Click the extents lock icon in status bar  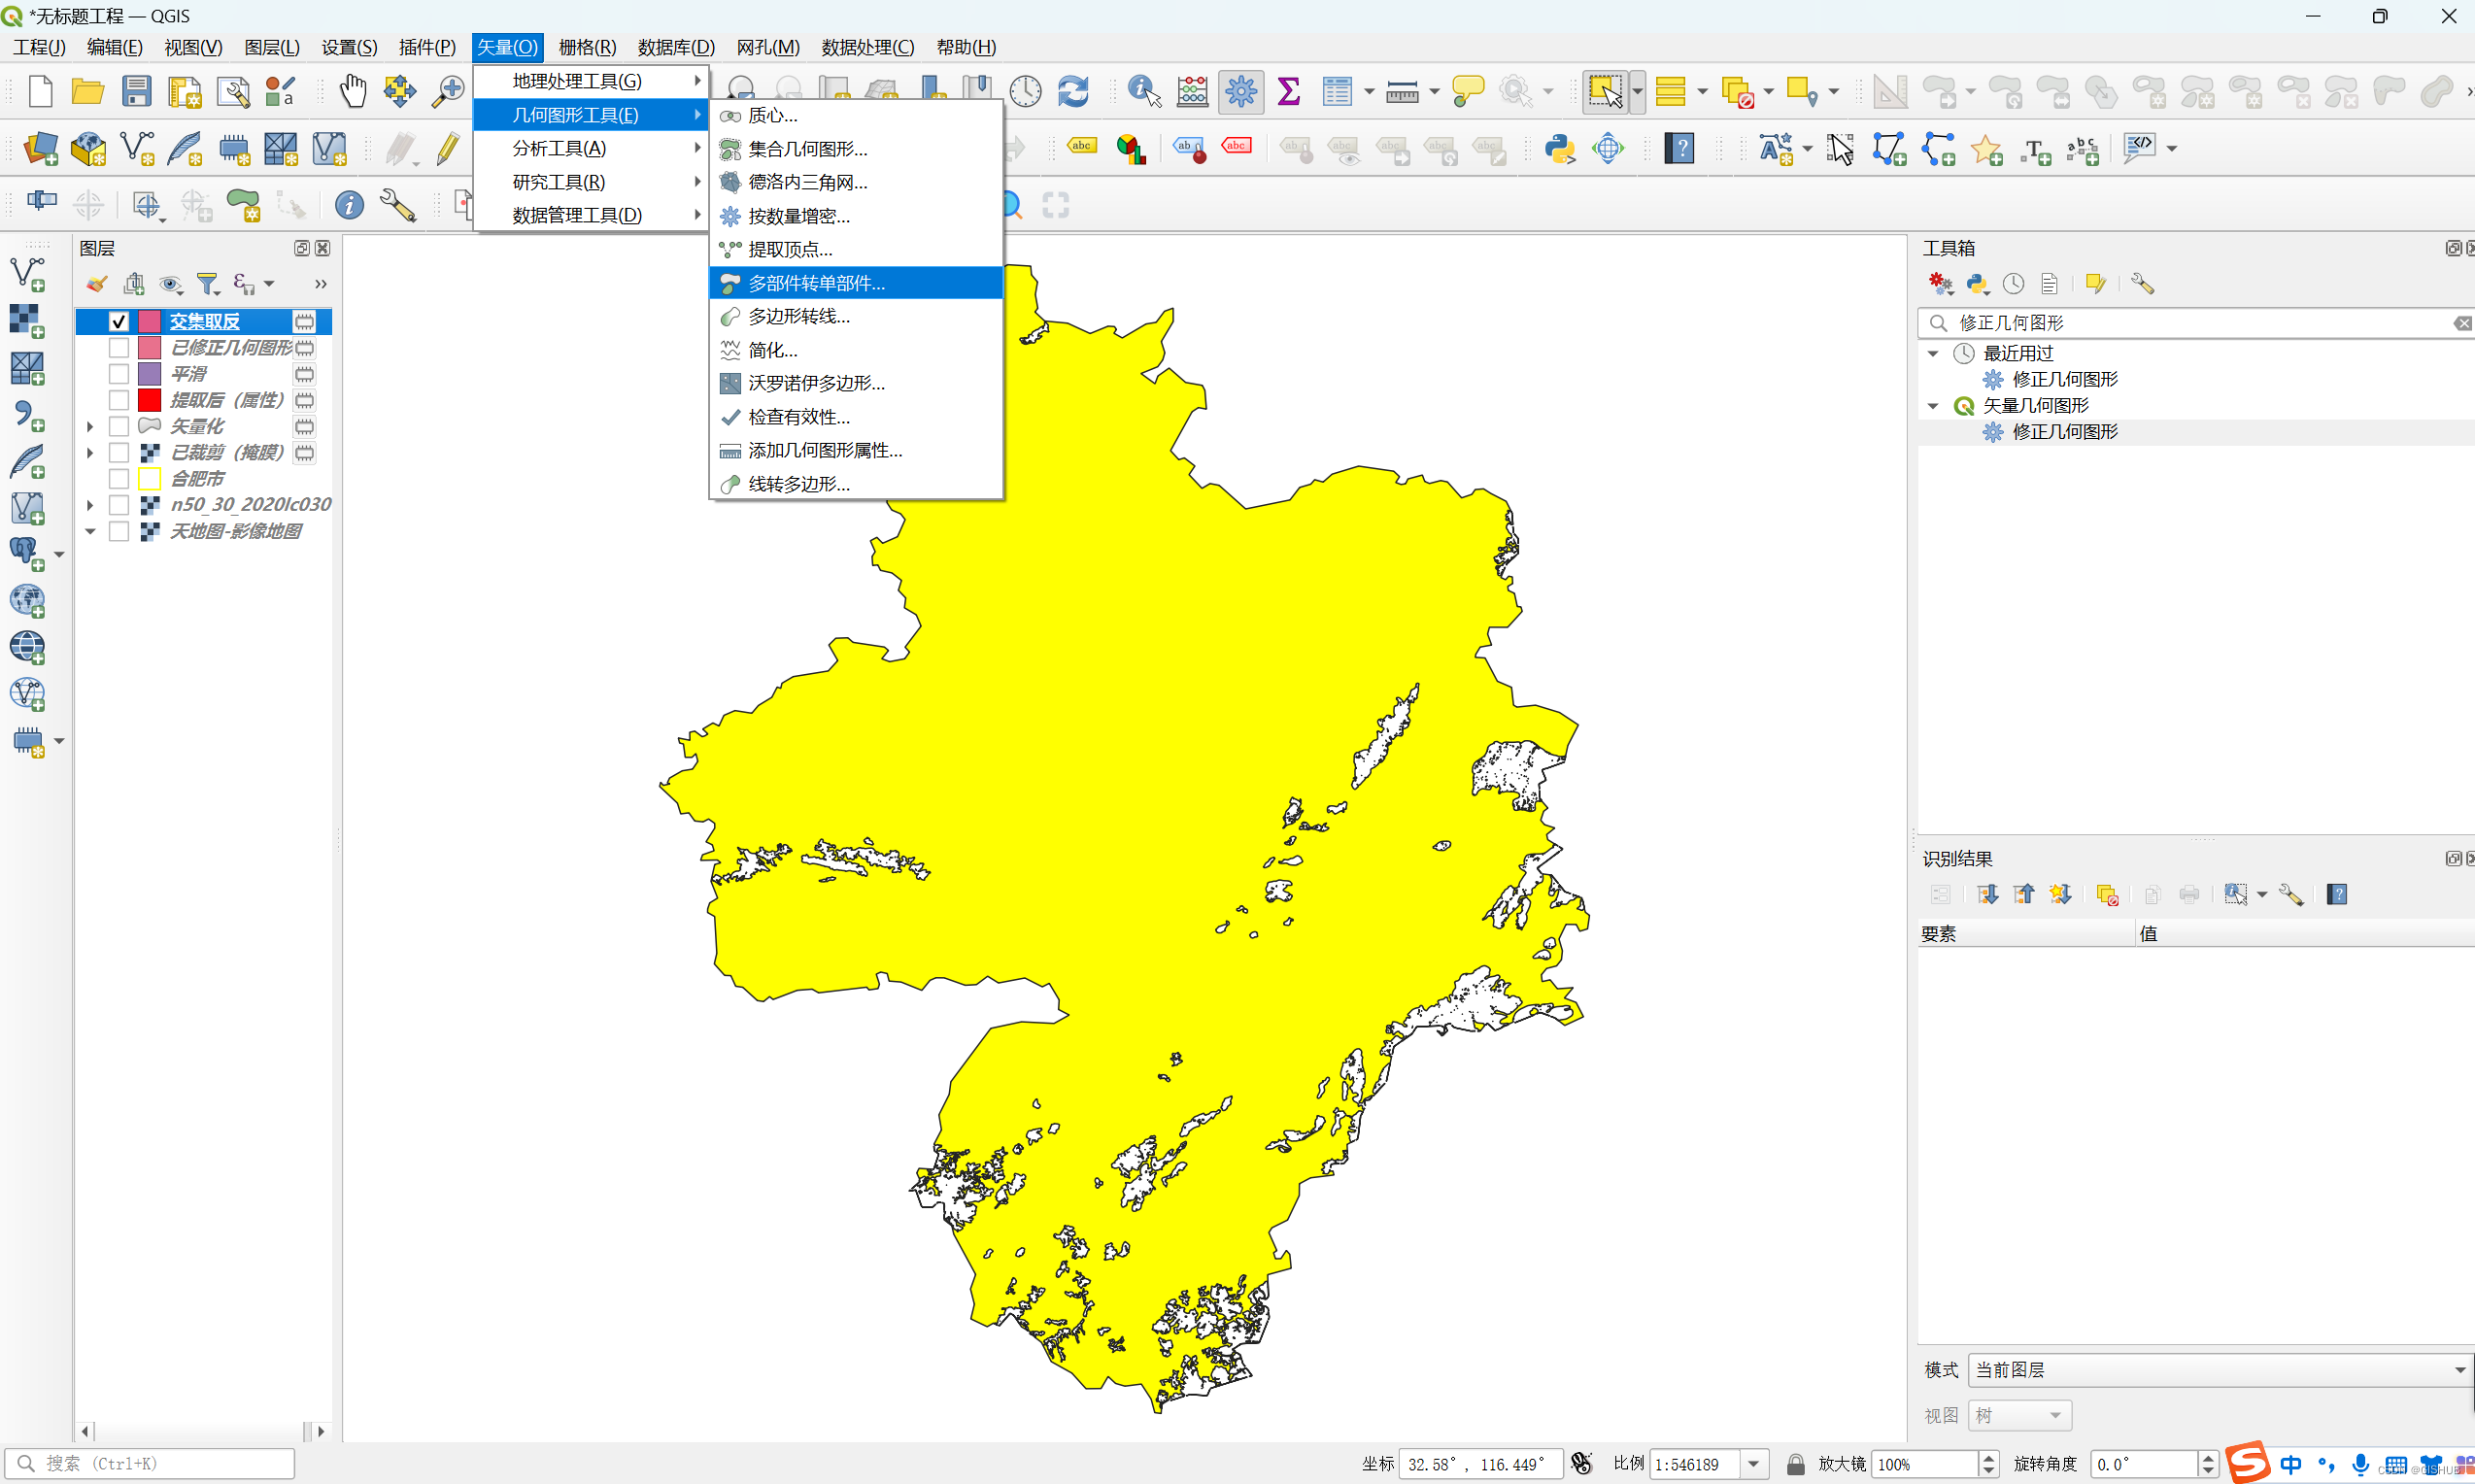(x=1796, y=1464)
